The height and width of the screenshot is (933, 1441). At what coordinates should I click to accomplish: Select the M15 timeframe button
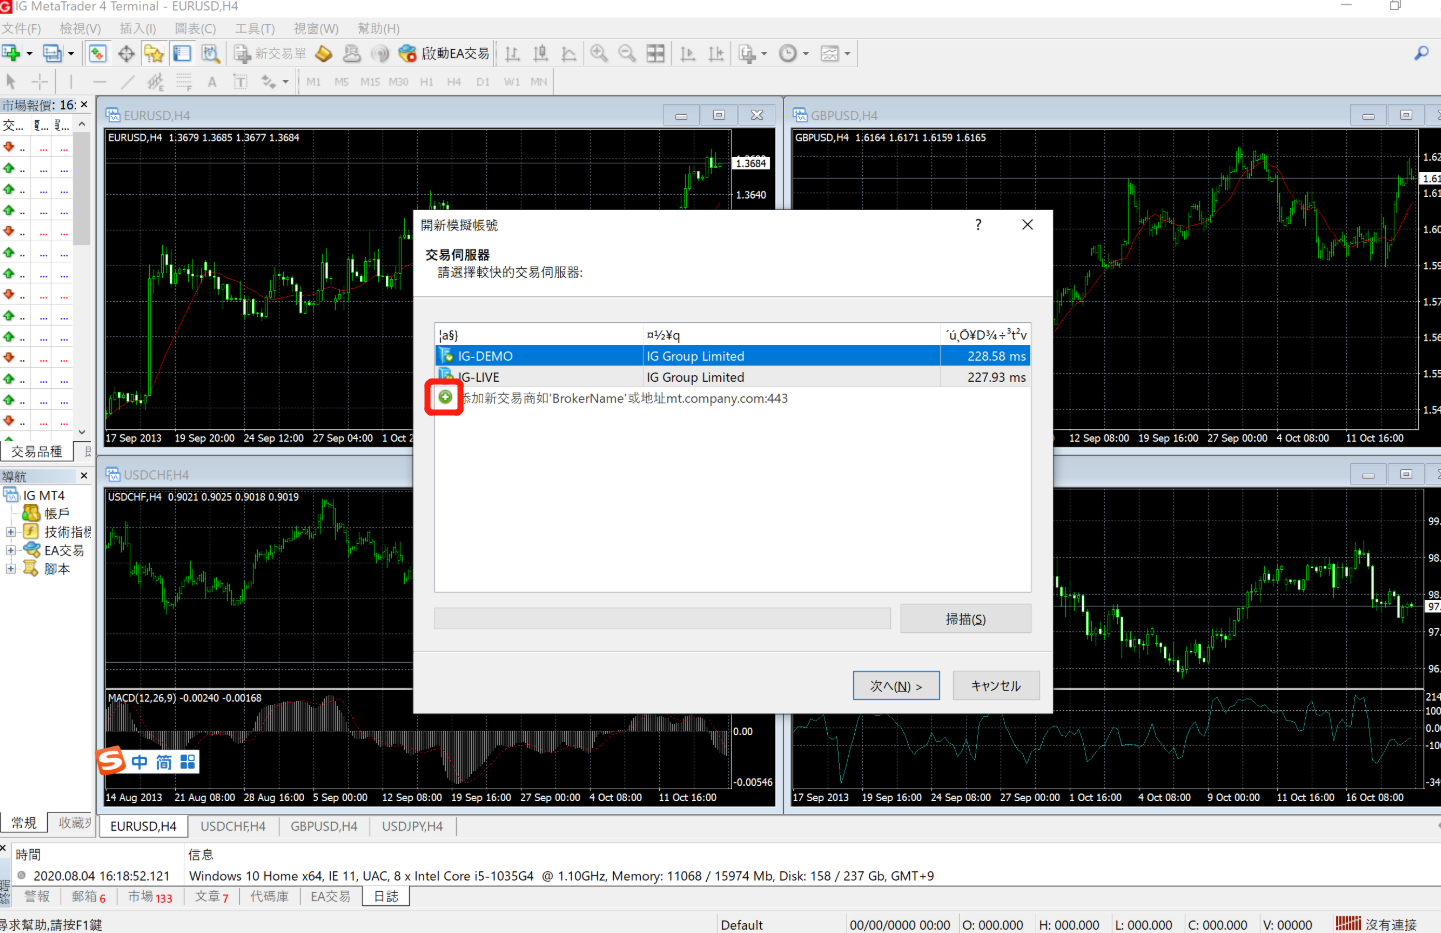(370, 82)
